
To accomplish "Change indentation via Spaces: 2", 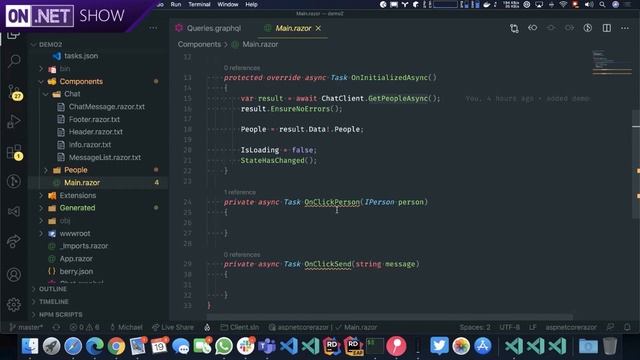I will click(x=475, y=327).
